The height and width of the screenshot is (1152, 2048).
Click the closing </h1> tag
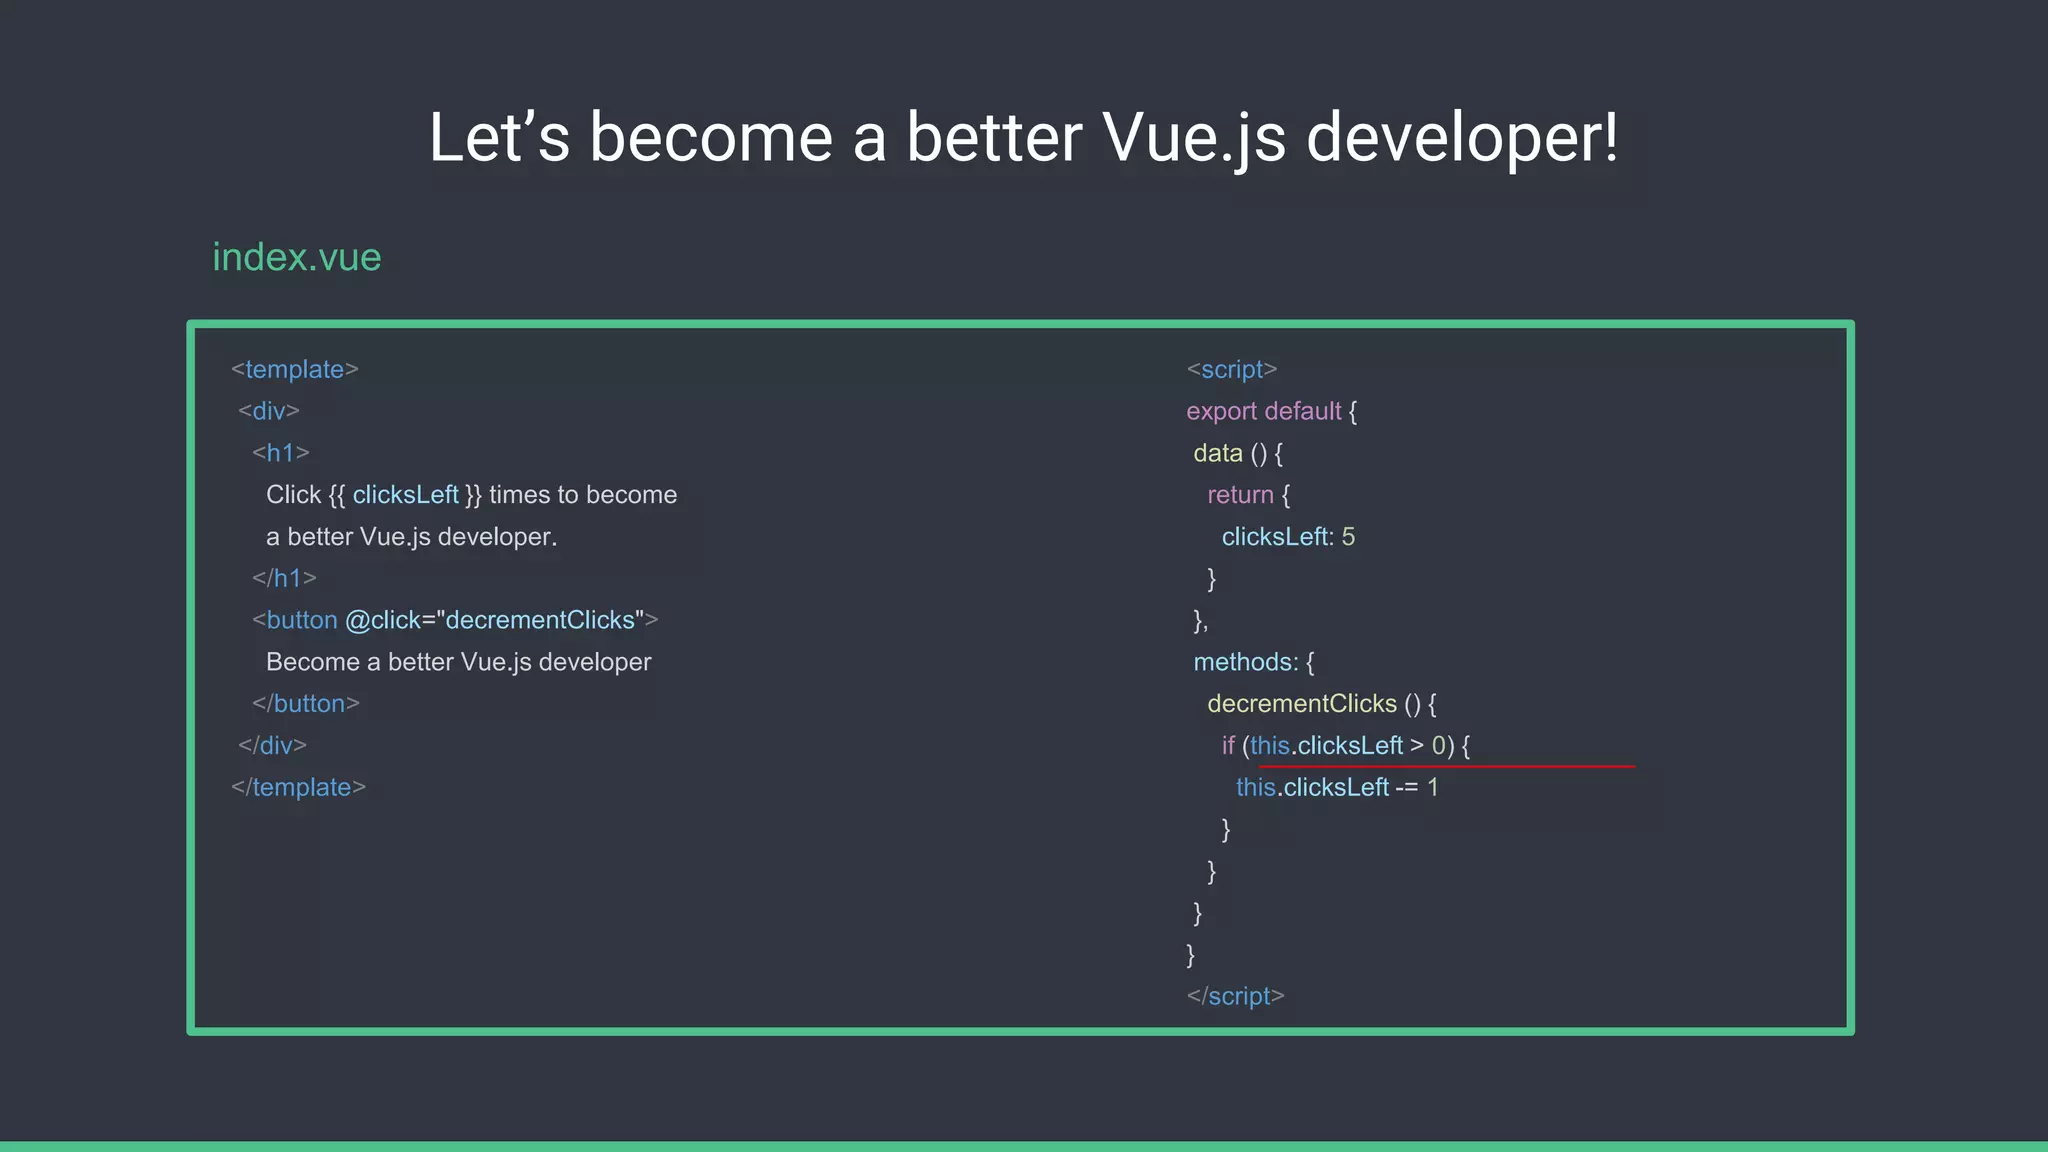(x=284, y=578)
